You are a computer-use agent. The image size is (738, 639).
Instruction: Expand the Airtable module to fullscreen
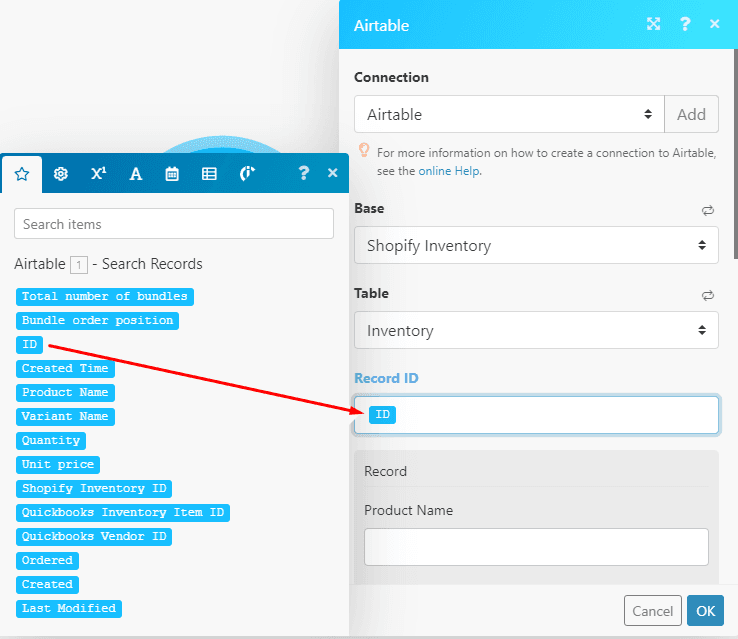click(653, 25)
